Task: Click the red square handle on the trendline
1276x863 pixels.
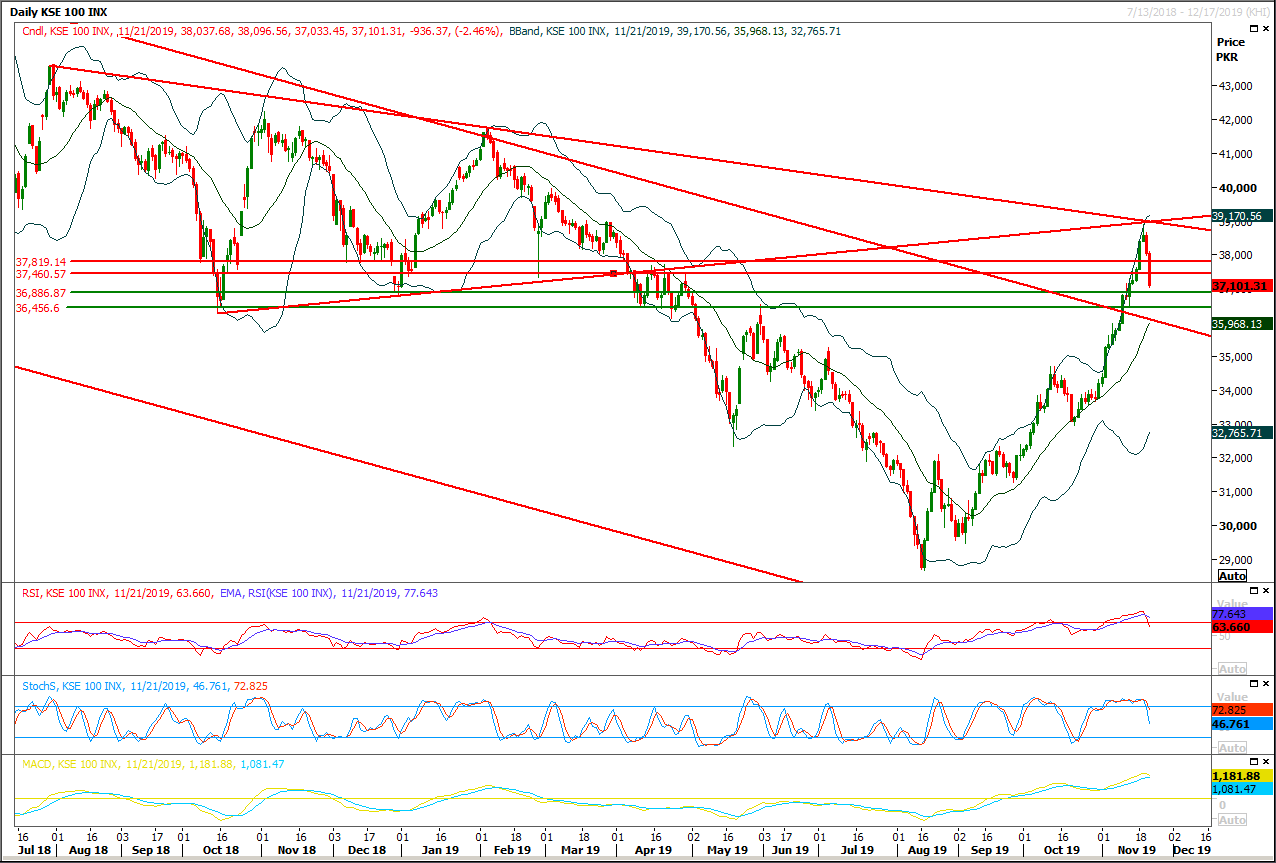Action: tap(613, 273)
